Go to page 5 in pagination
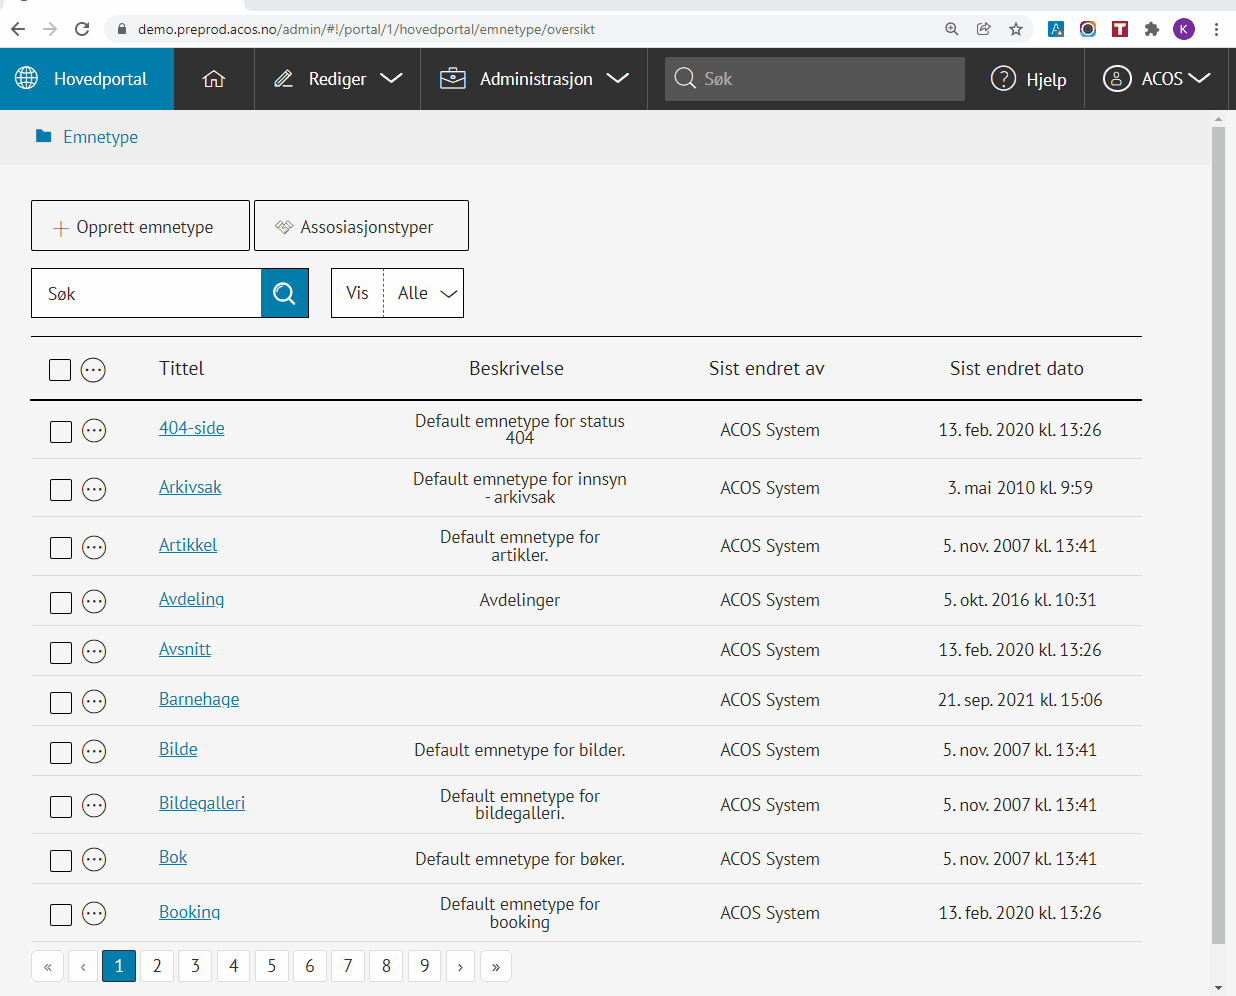Image resolution: width=1236 pixels, height=996 pixels. click(x=271, y=966)
